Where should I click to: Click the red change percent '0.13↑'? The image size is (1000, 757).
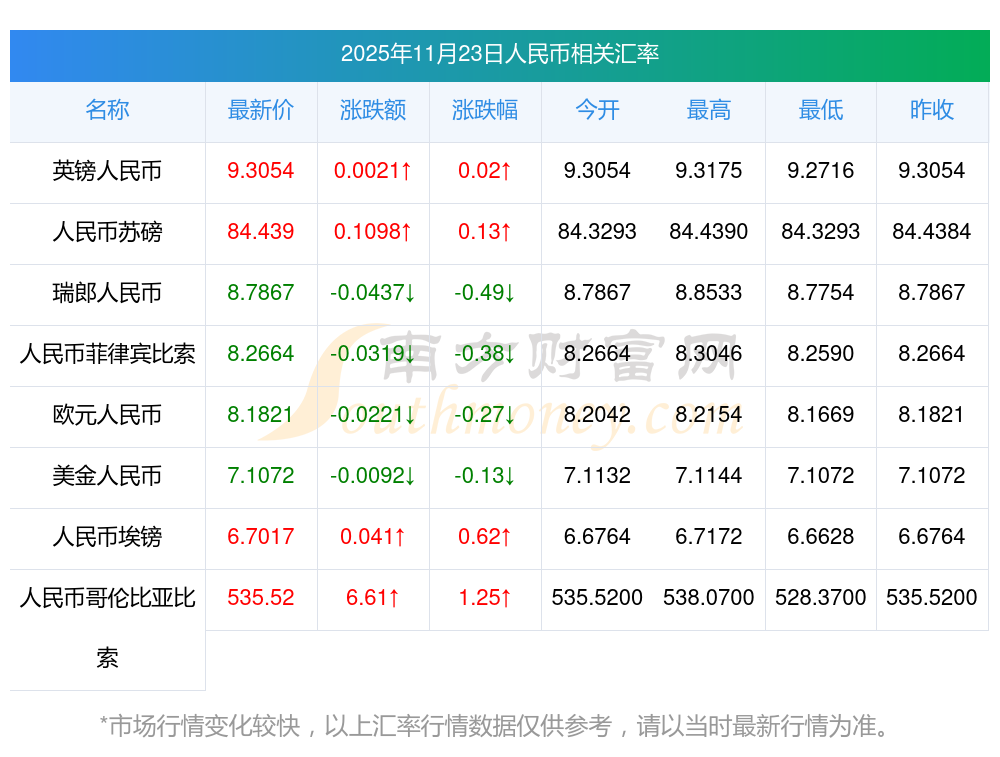pyautogui.click(x=485, y=232)
